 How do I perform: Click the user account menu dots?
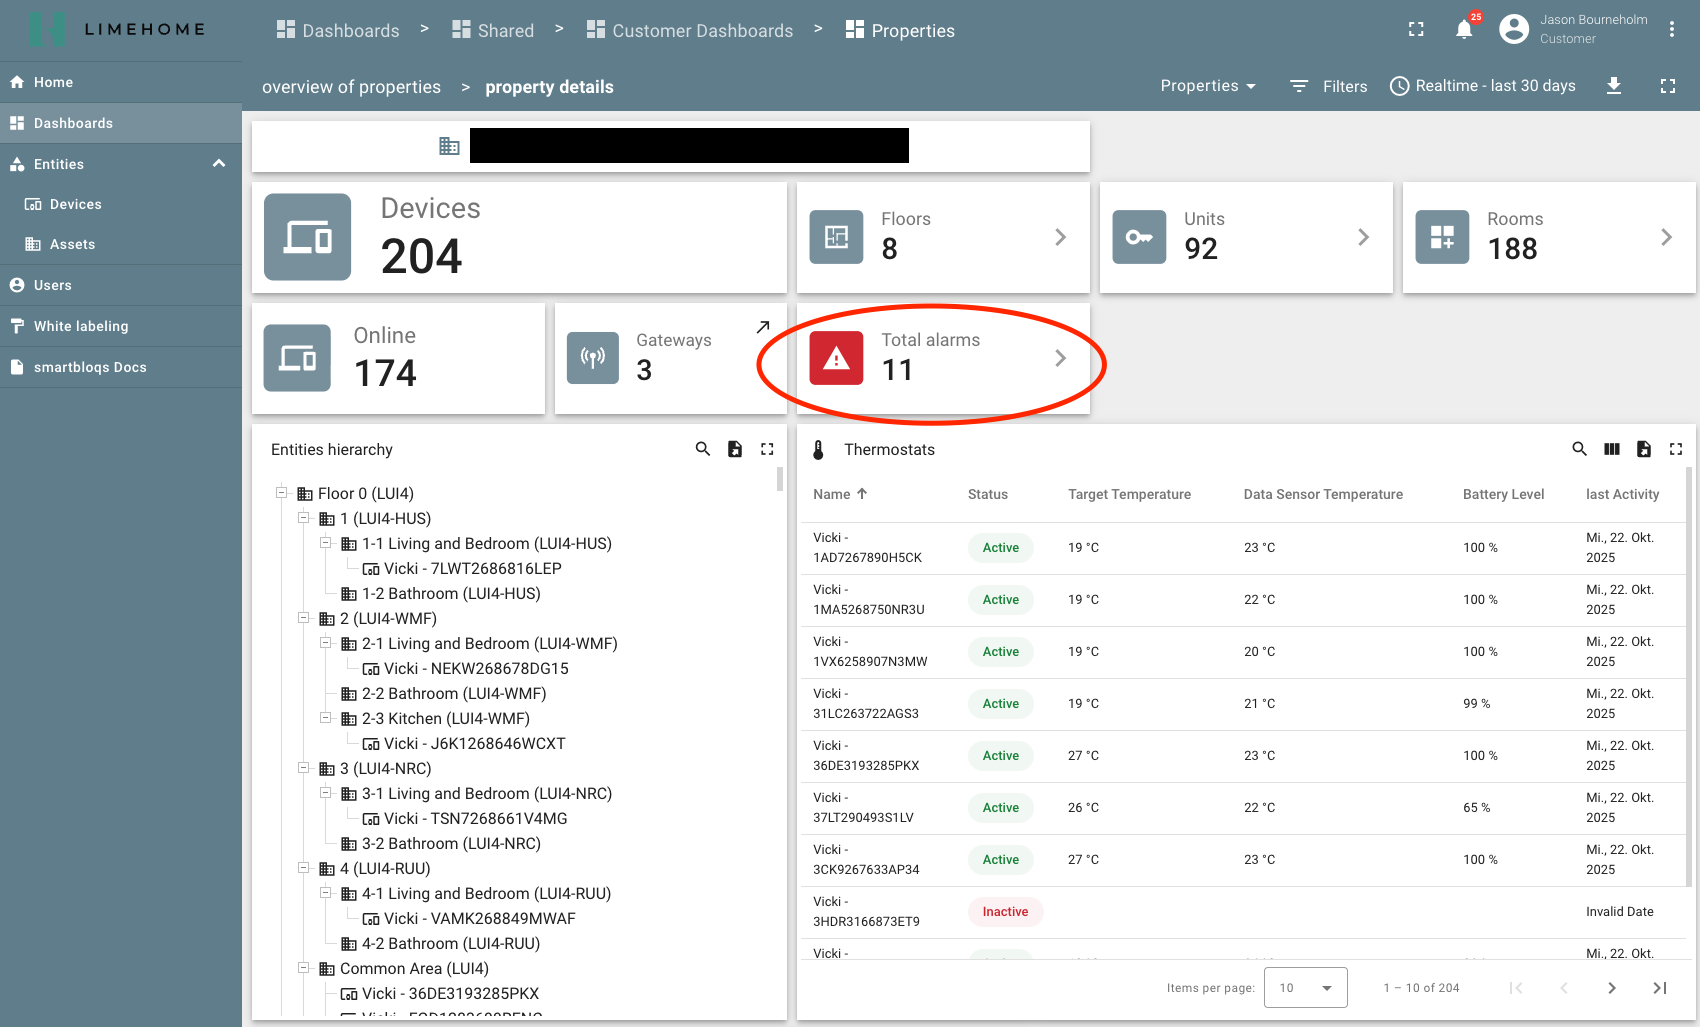1672,30
